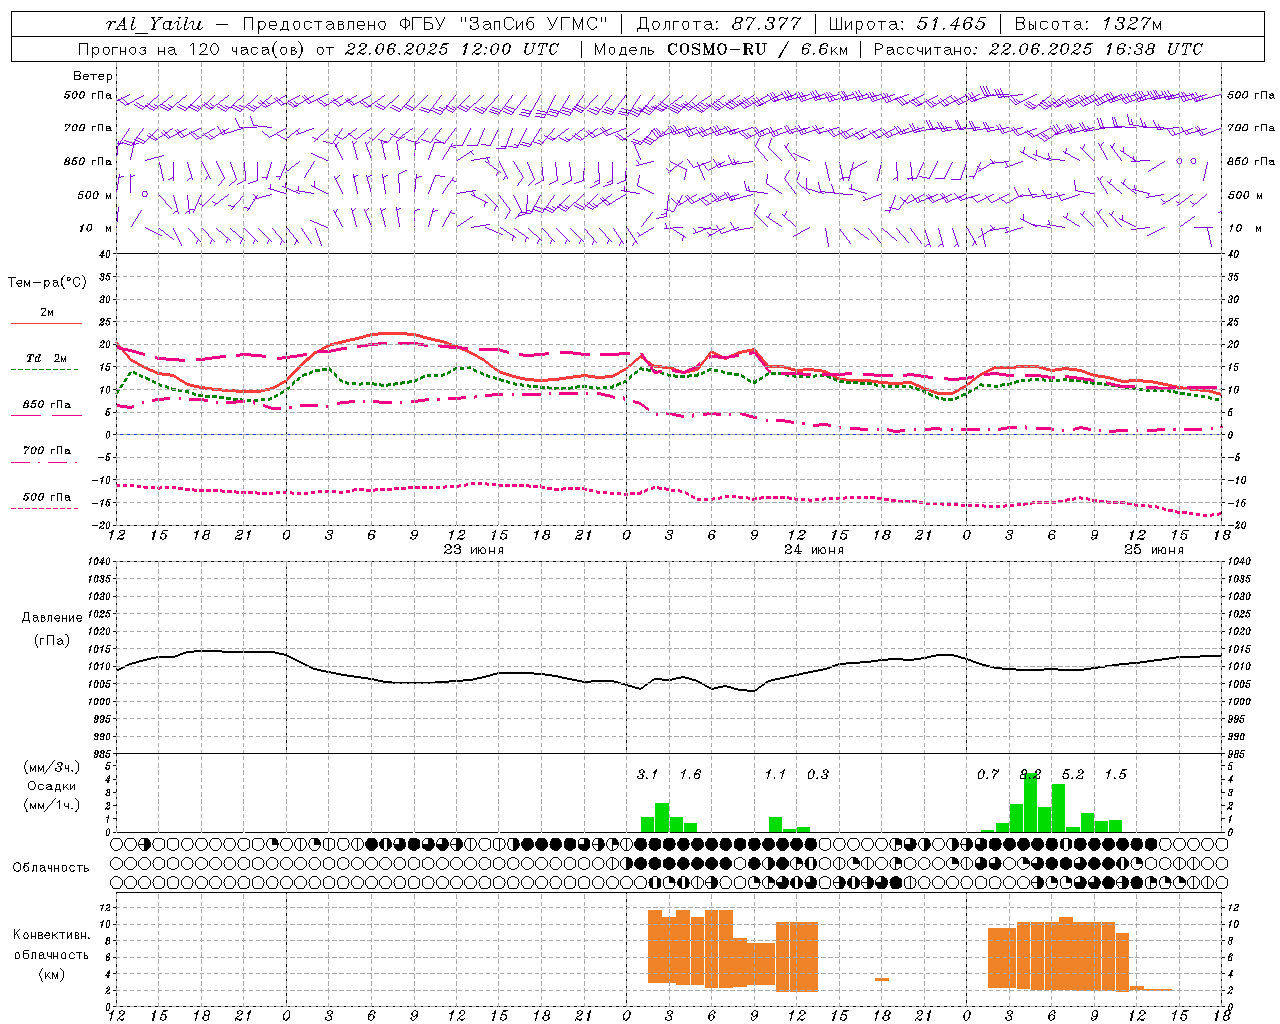Screen dimensions: 1280x1024
Task: Click the station title rAl_Yailu
Action: [x=154, y=24]
